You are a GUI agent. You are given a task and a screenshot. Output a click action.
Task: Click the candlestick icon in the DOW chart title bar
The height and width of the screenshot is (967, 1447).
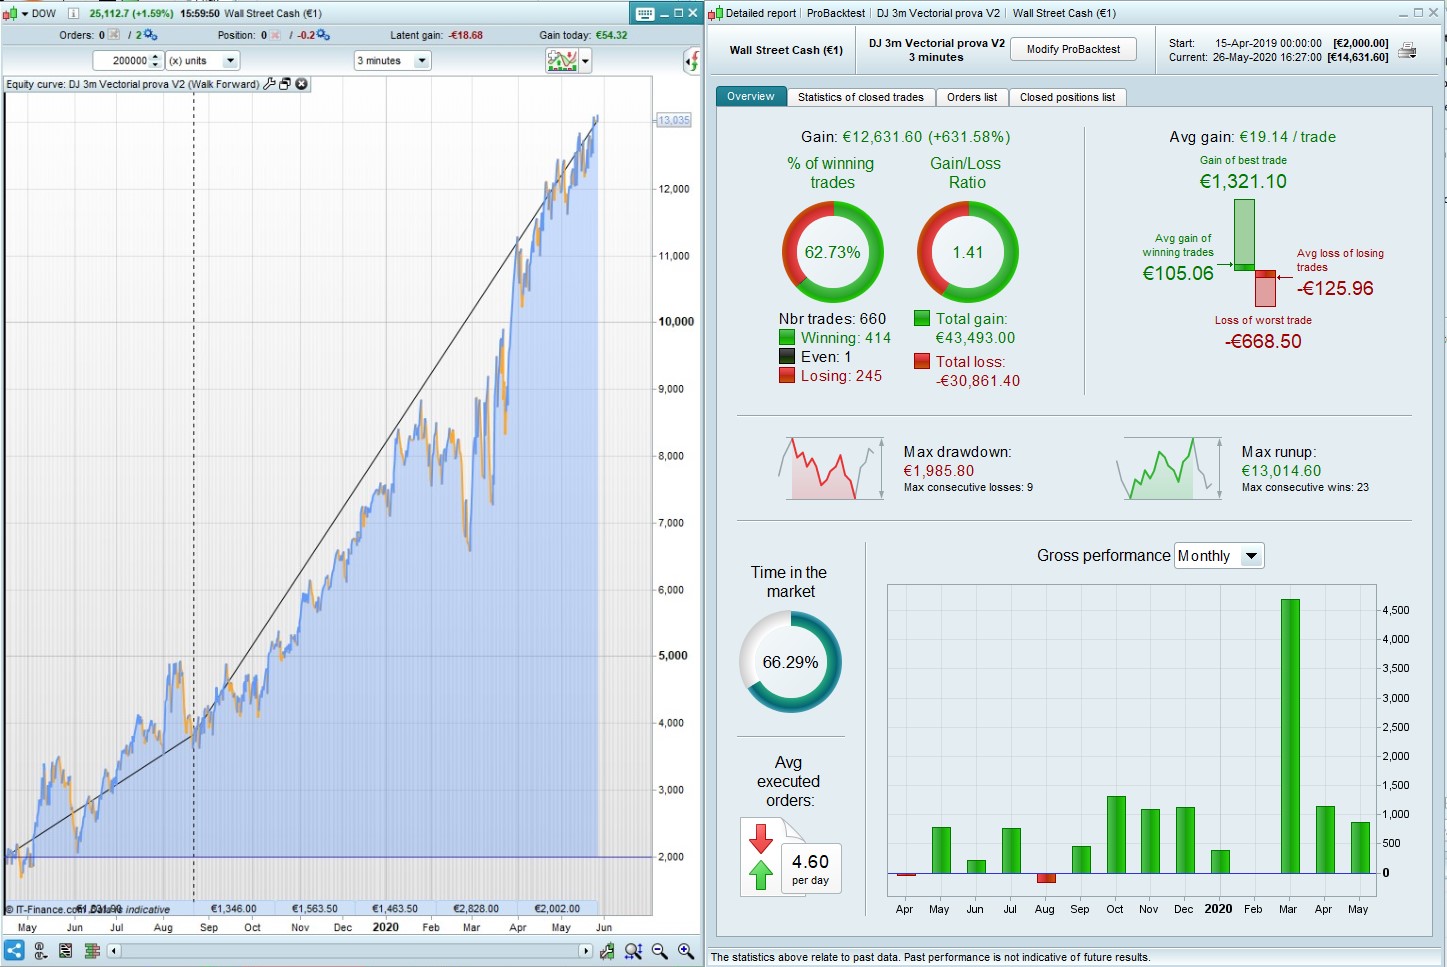(x=10, y=14)
